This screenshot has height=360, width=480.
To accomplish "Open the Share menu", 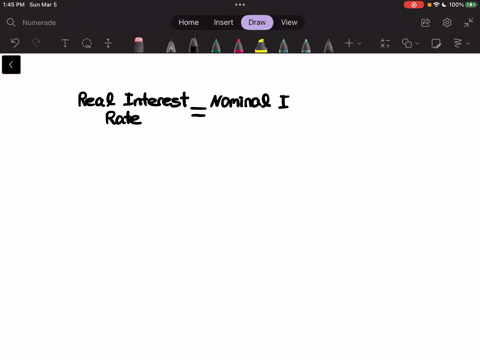I will coord(426,23).
